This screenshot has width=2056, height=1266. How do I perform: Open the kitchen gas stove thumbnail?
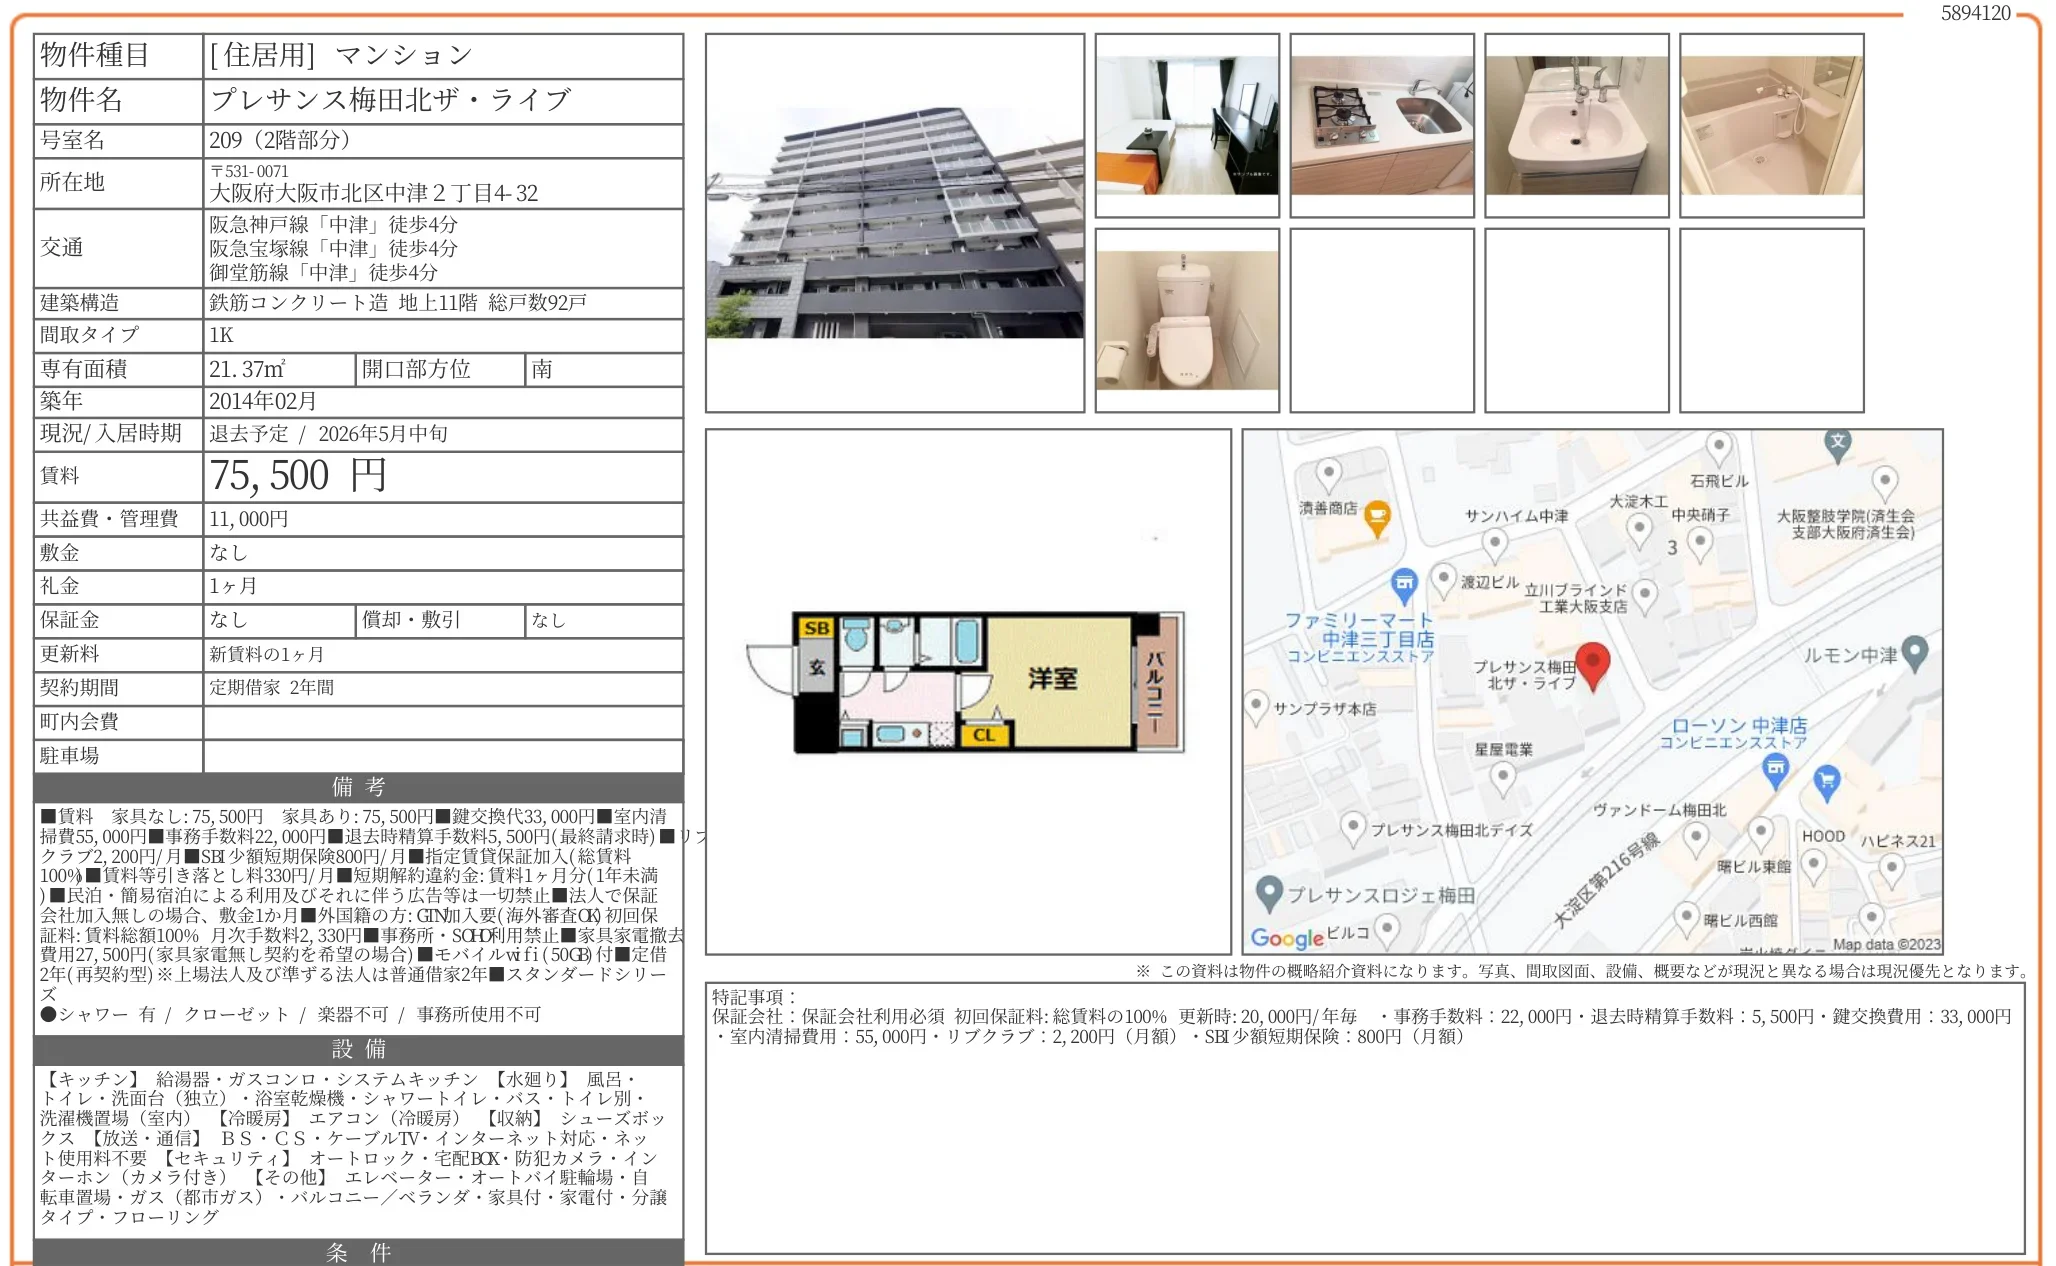[x=1381, y=126]
